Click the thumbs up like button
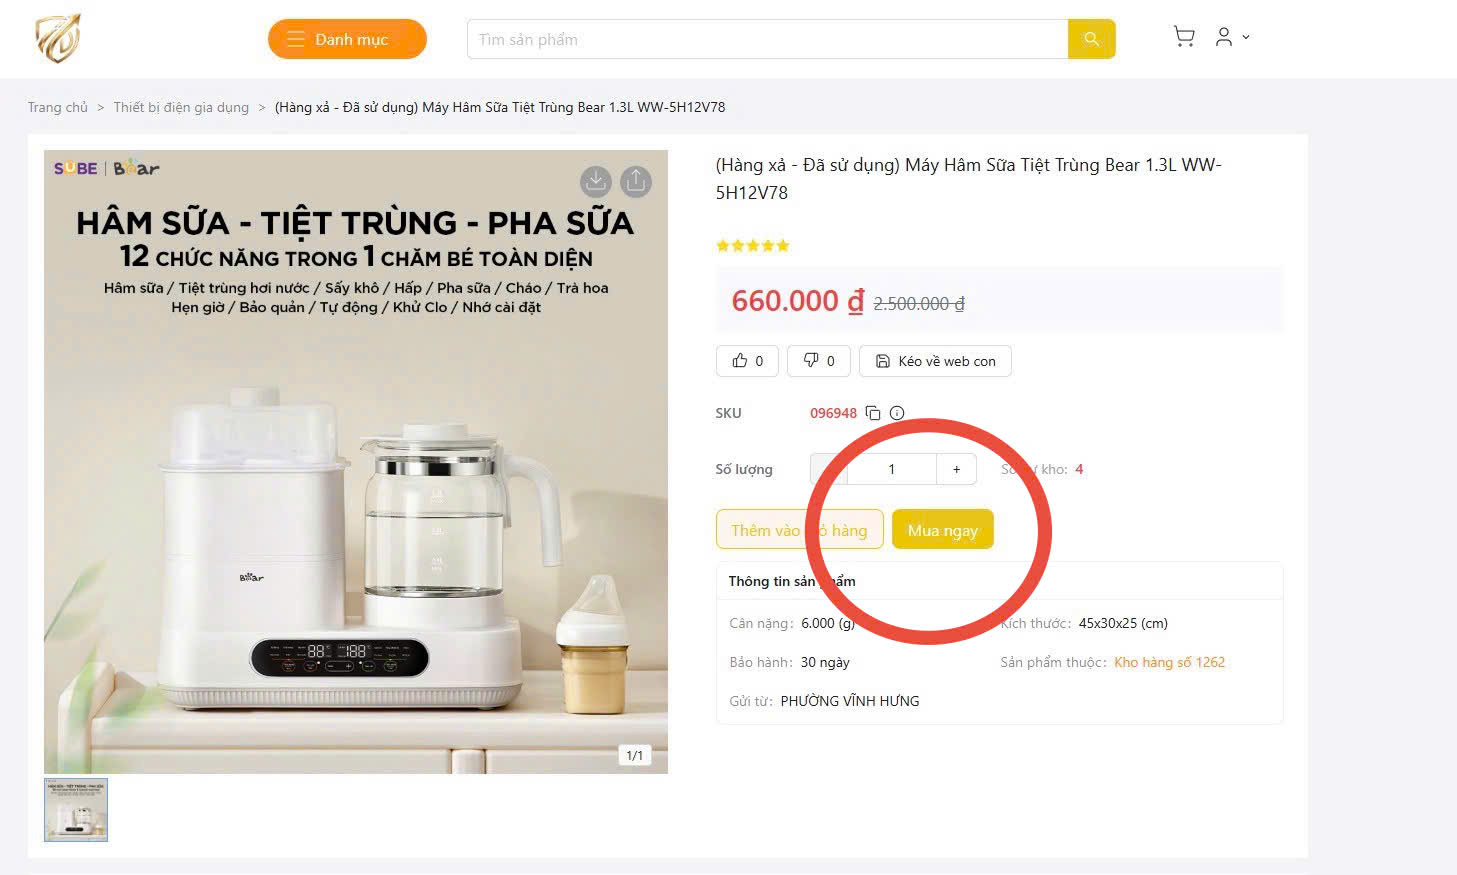This screenshot has width=1457, height=875. [747, 361]
